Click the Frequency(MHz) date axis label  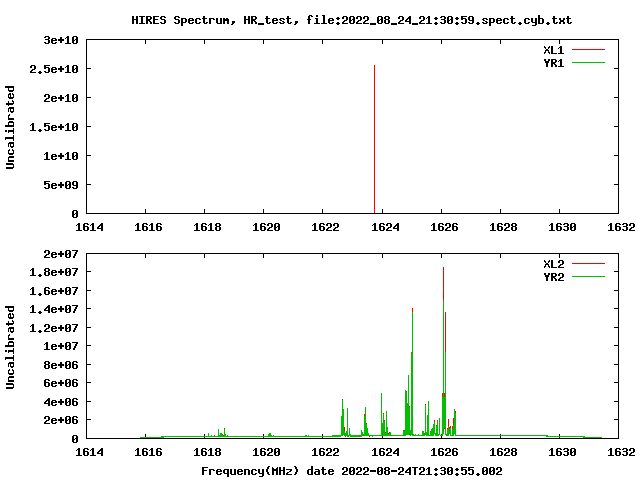tap(351, 471)
